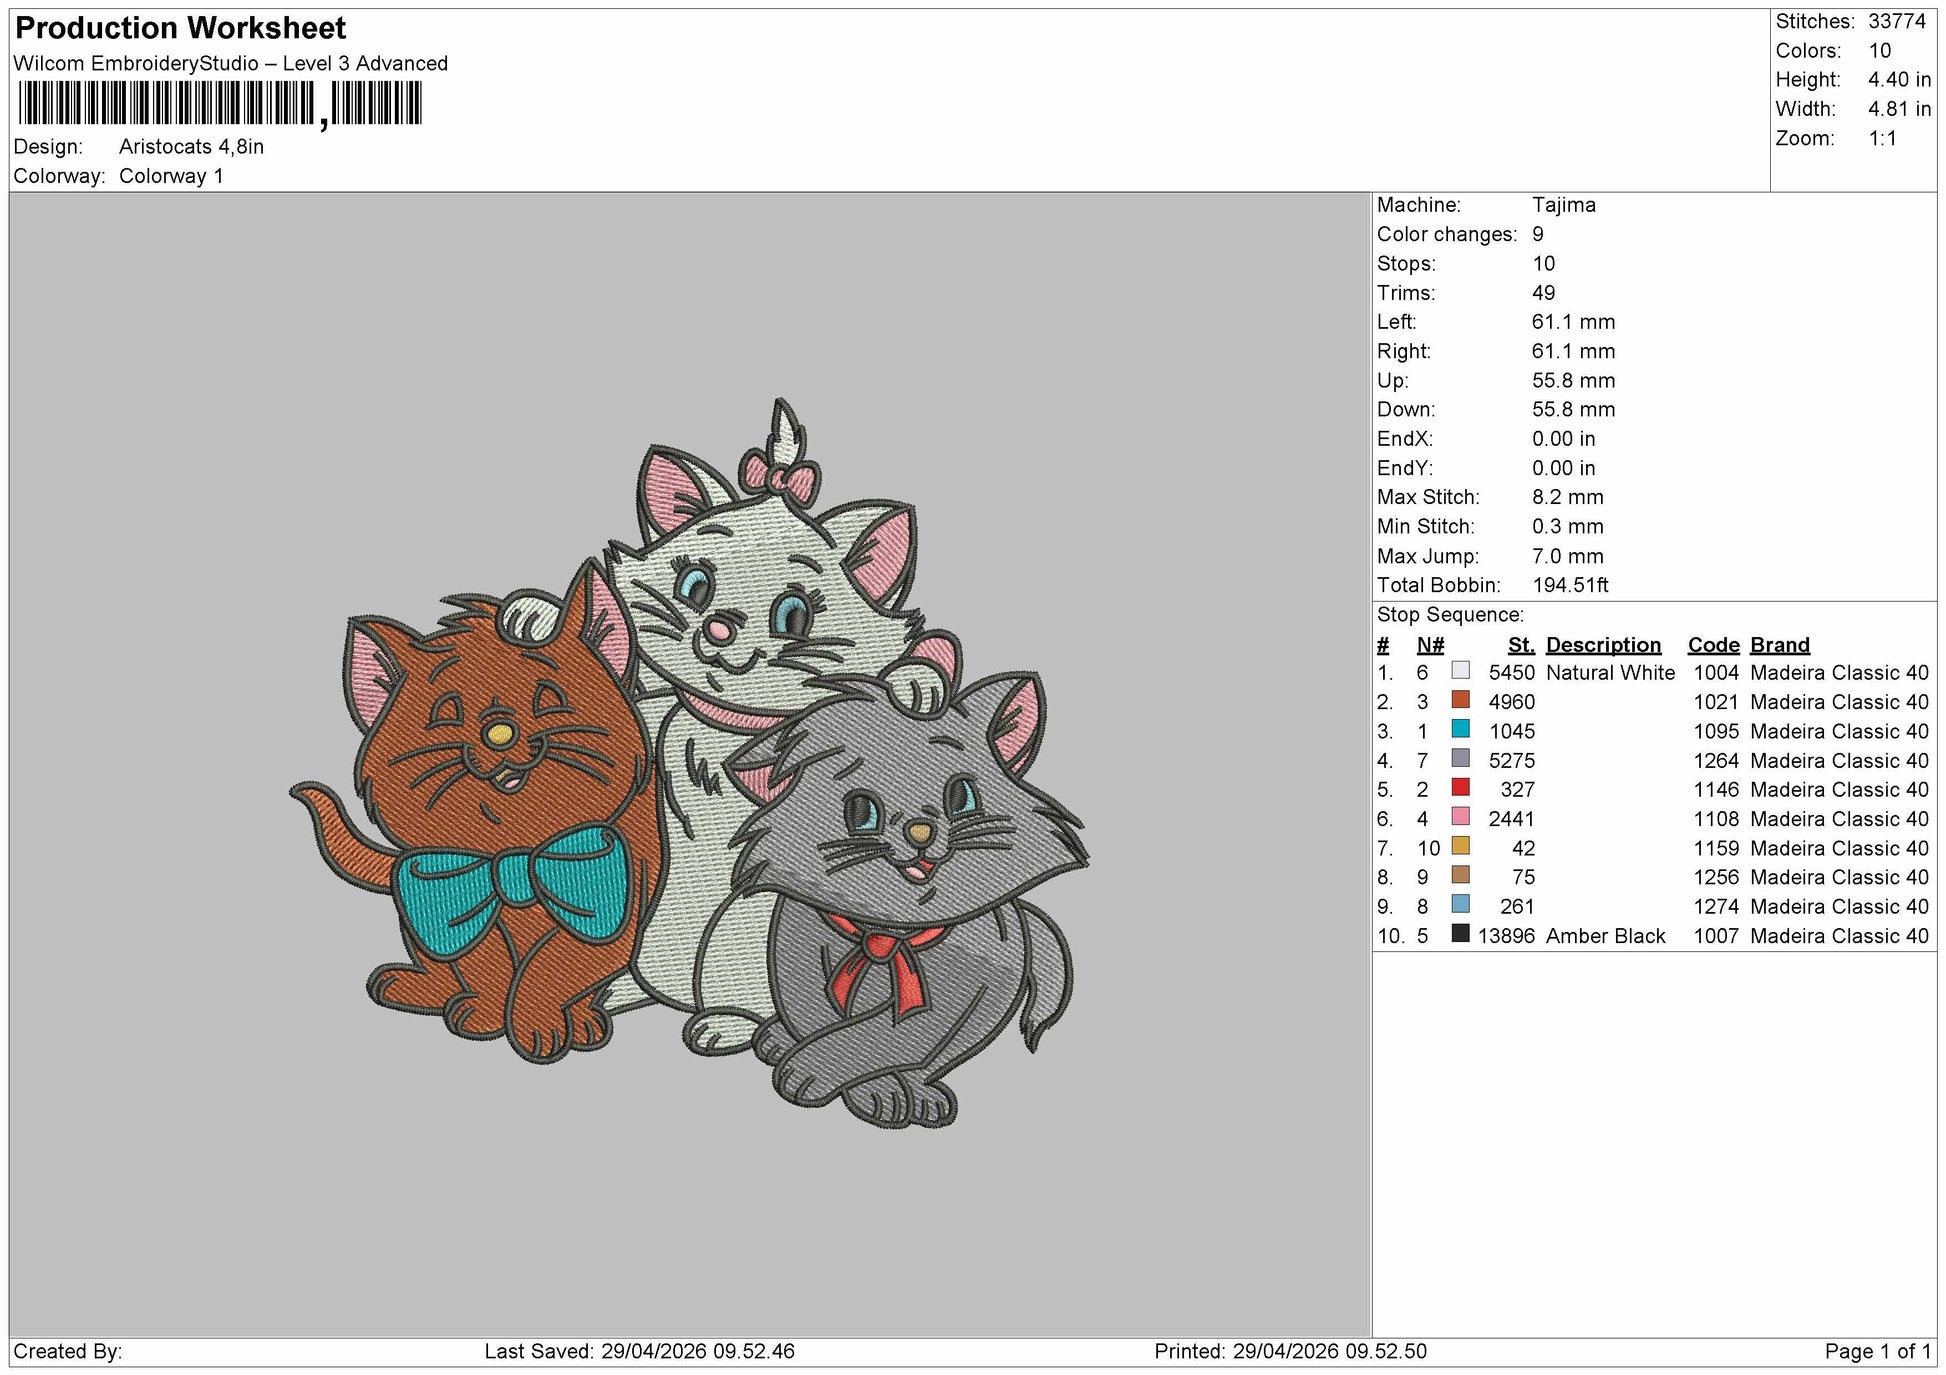Click the Code column header
The height and width of the screenshot is (1375, 1946).
1714,645
